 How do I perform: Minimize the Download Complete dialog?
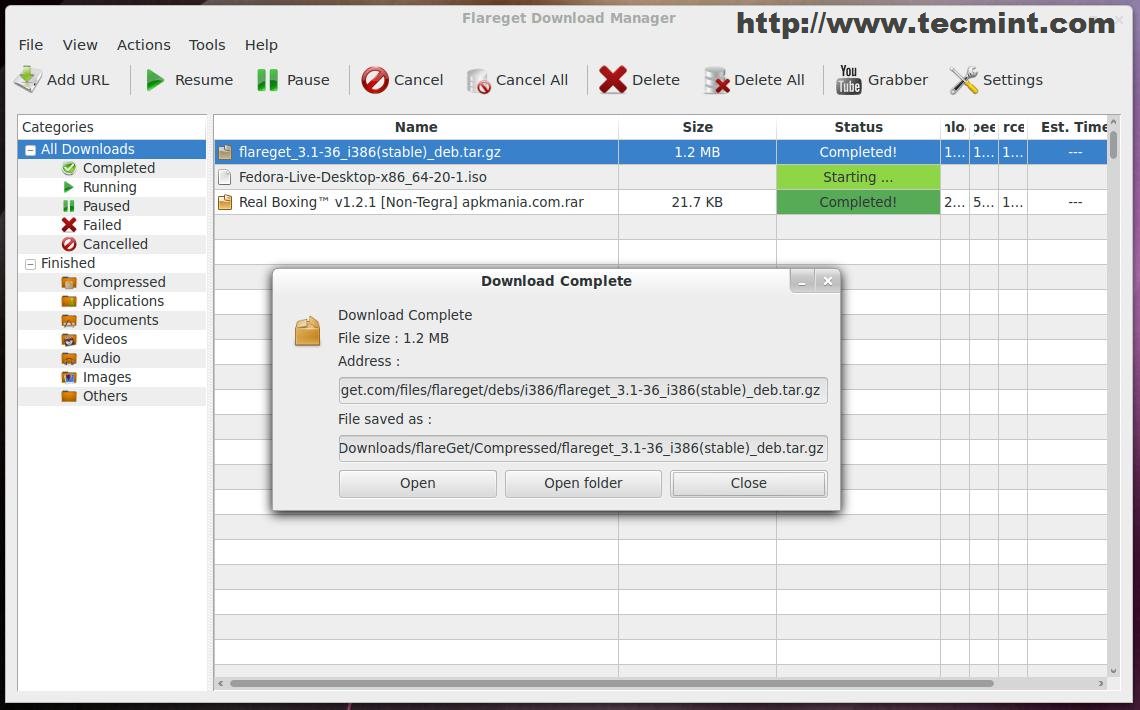pyautogui.click(x=802, y=281)
